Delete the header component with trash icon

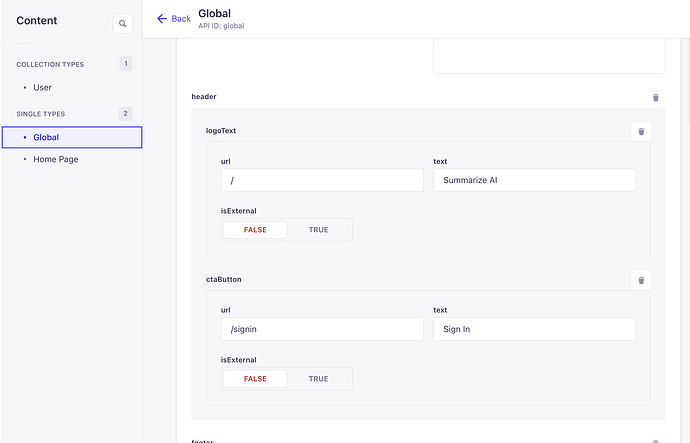click(656, 97)
